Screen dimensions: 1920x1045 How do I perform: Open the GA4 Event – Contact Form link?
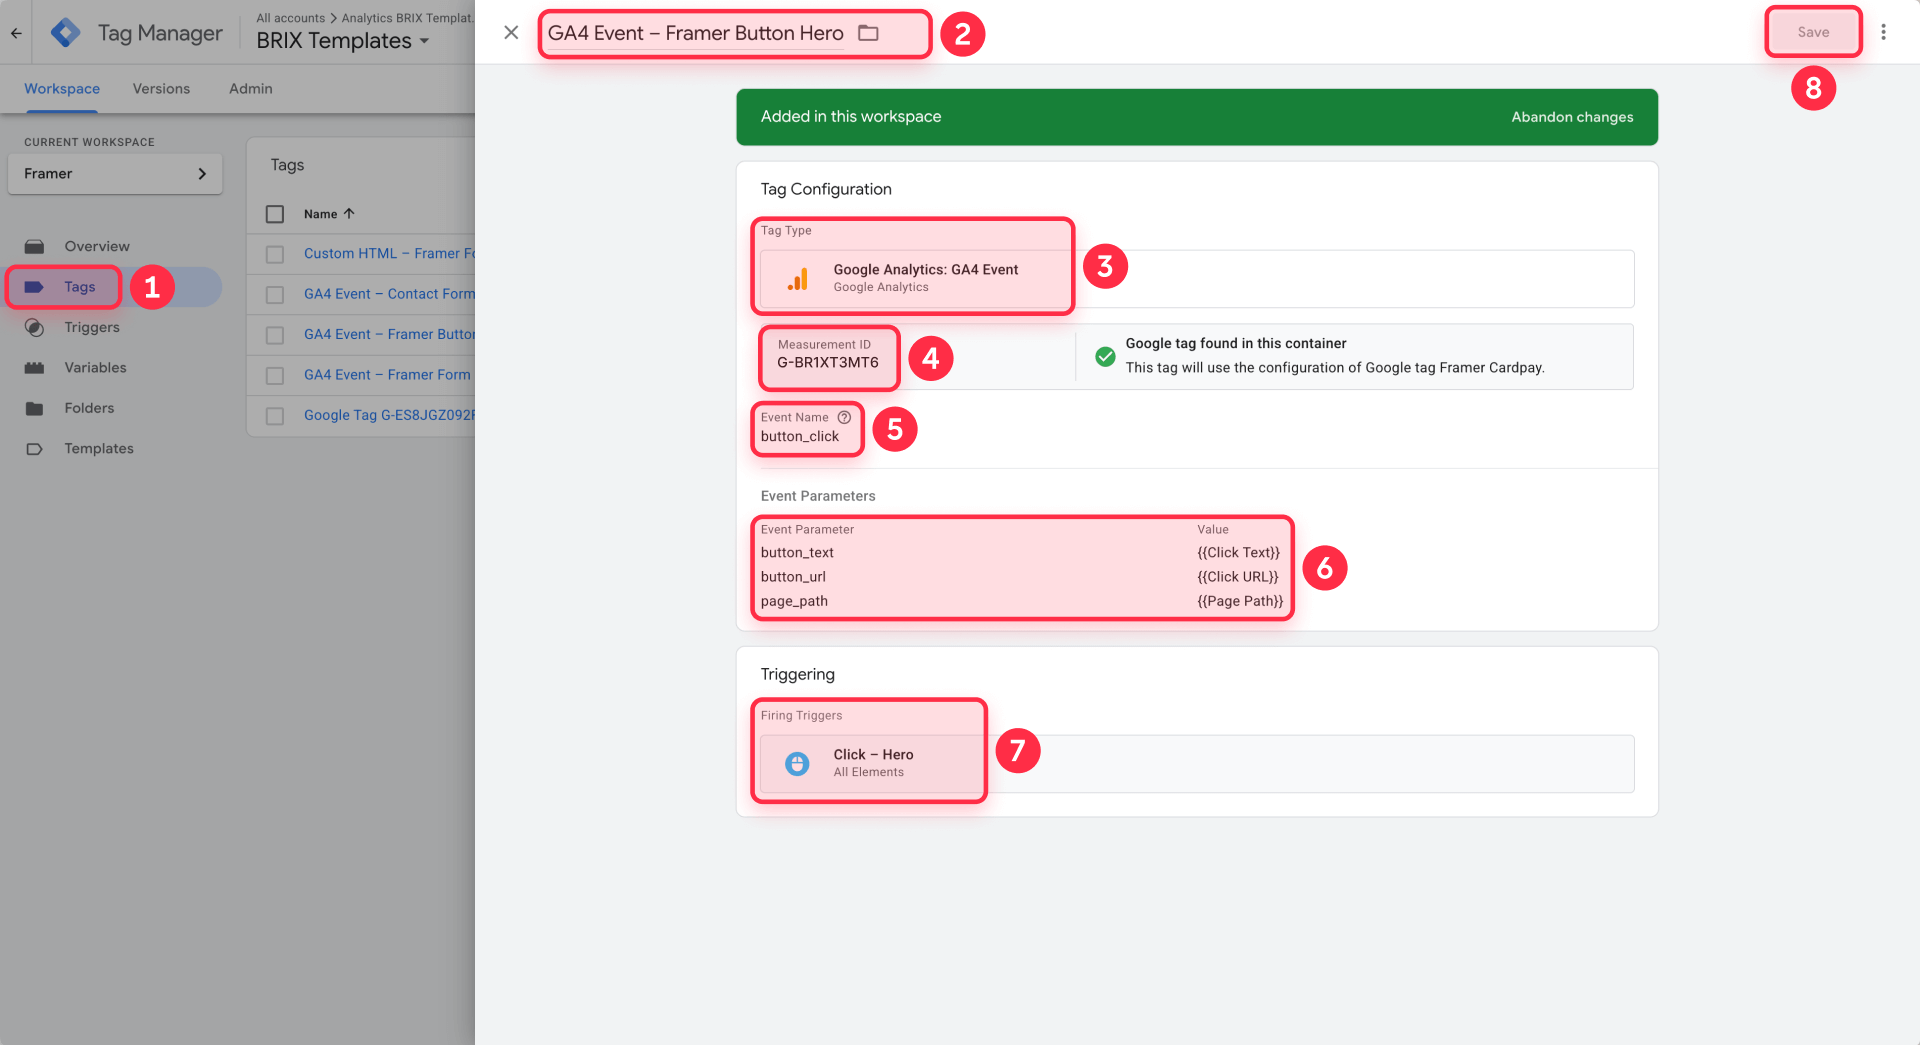point(389,294)
